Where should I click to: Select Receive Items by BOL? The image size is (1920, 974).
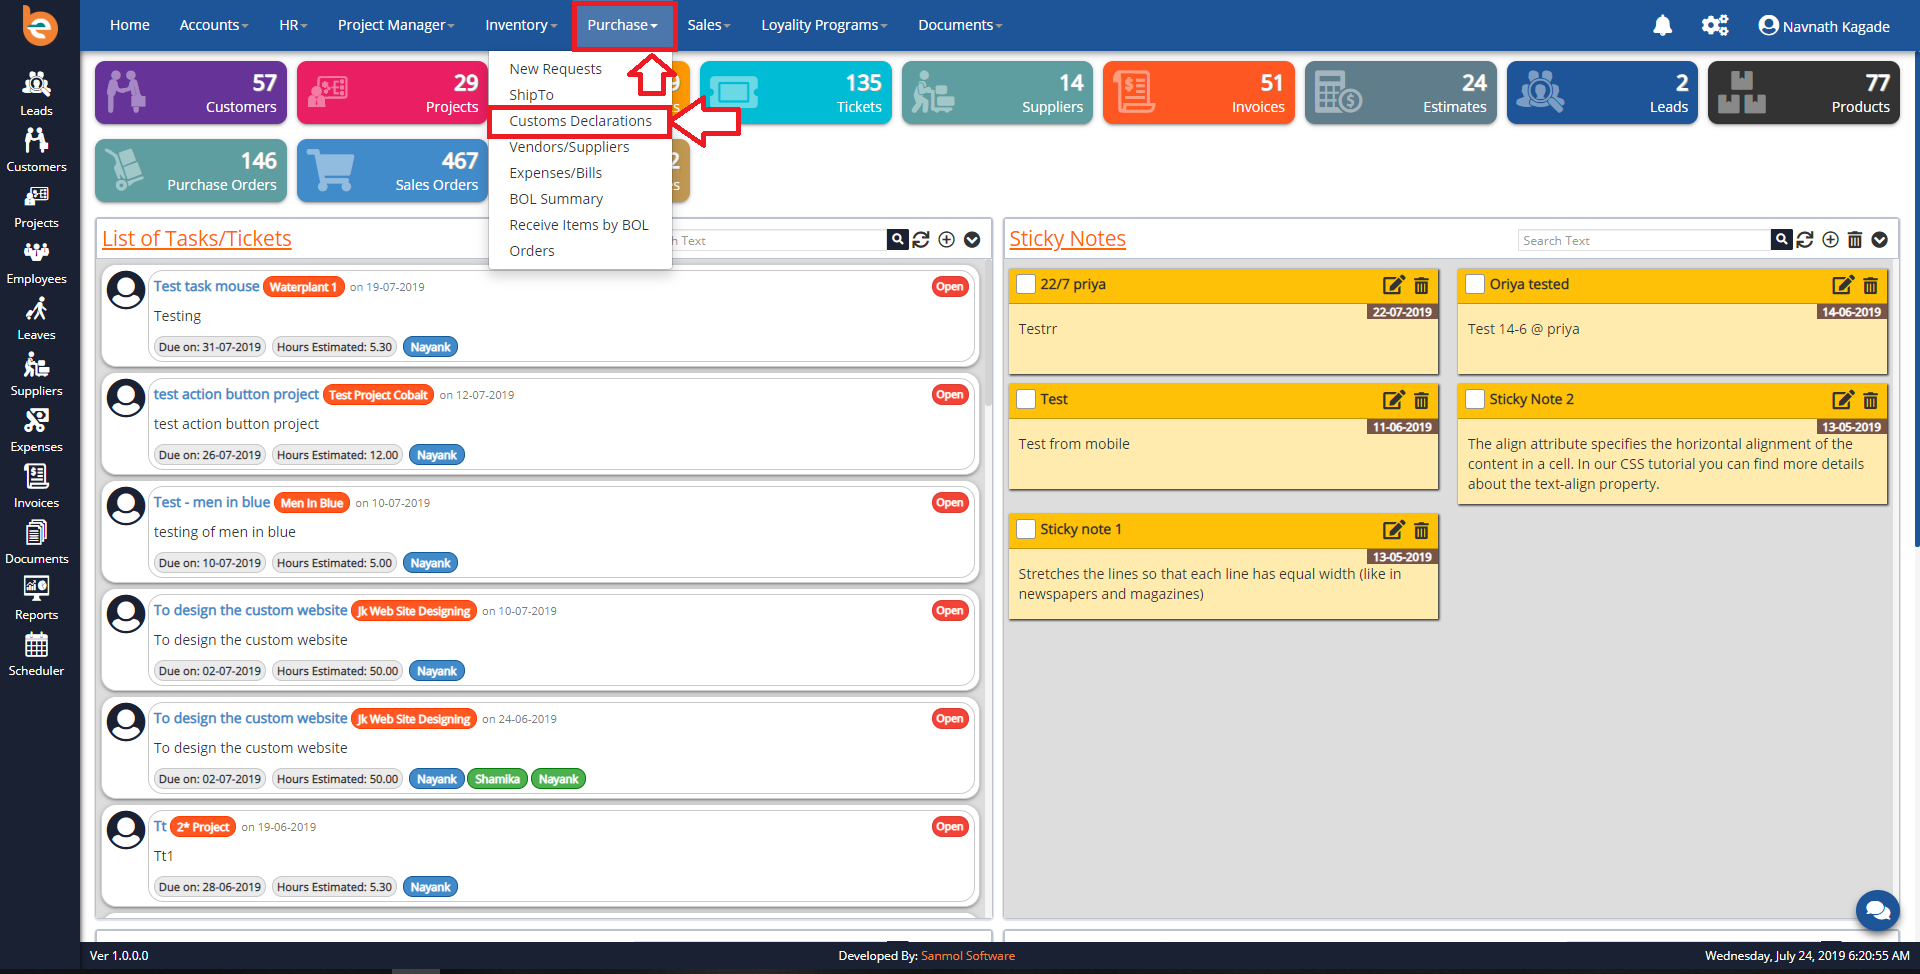(x=579, y=225)
